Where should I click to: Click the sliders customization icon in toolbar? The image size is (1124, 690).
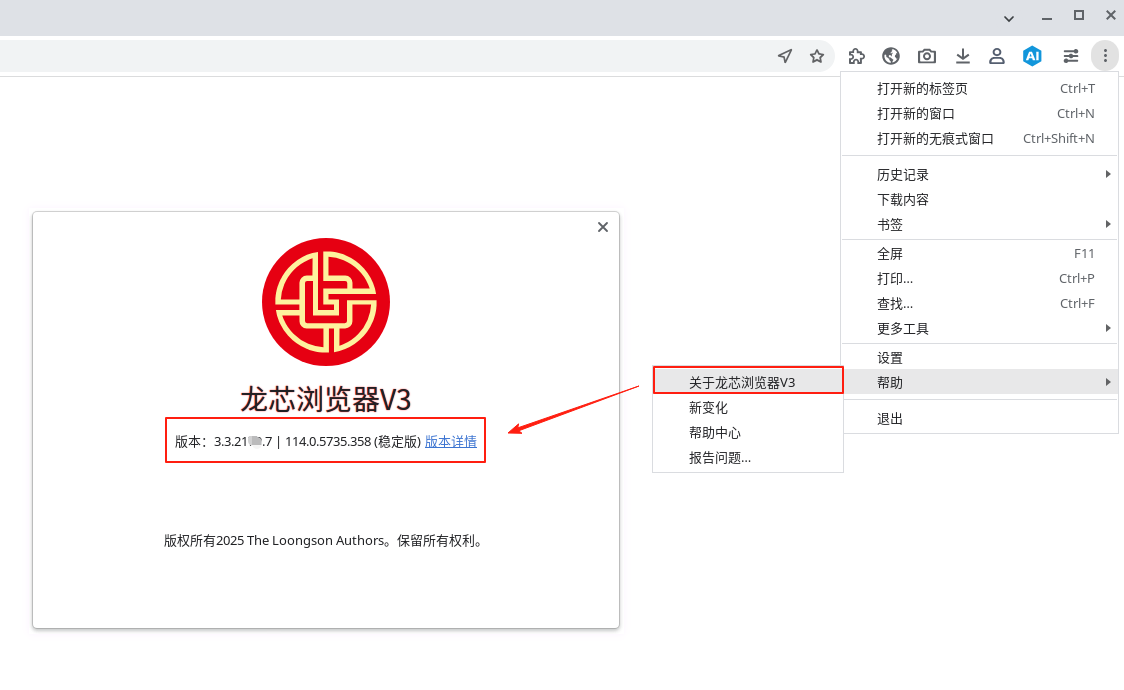coord(1071,56)
